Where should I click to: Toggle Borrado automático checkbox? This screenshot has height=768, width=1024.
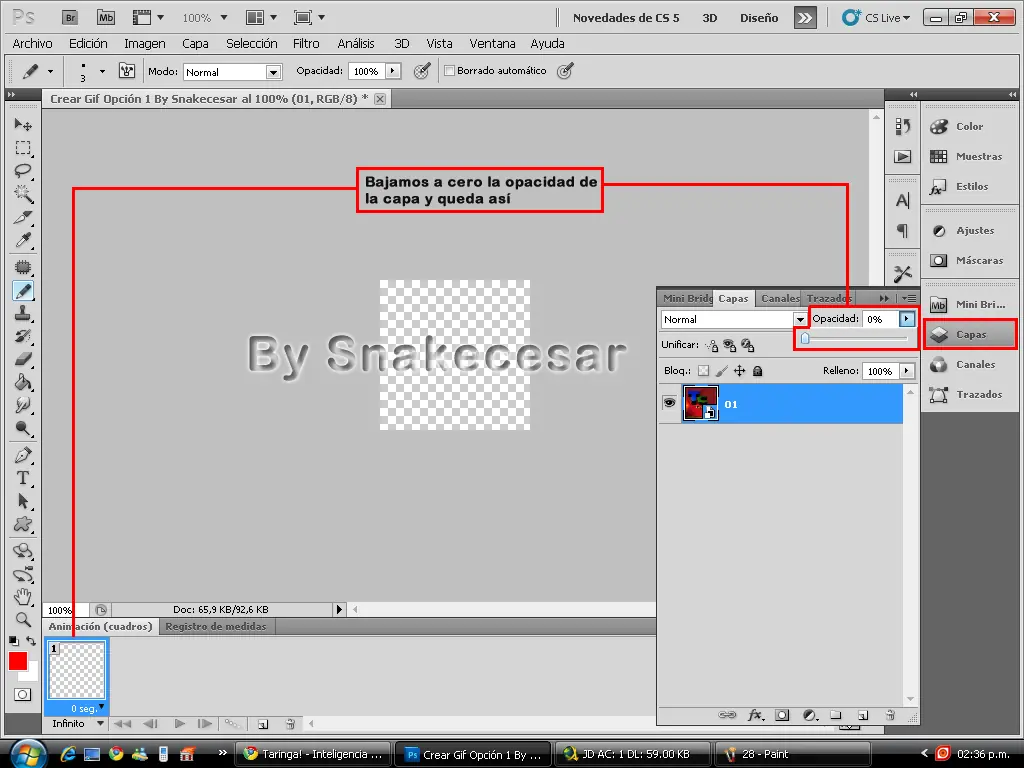coord(449,71)
